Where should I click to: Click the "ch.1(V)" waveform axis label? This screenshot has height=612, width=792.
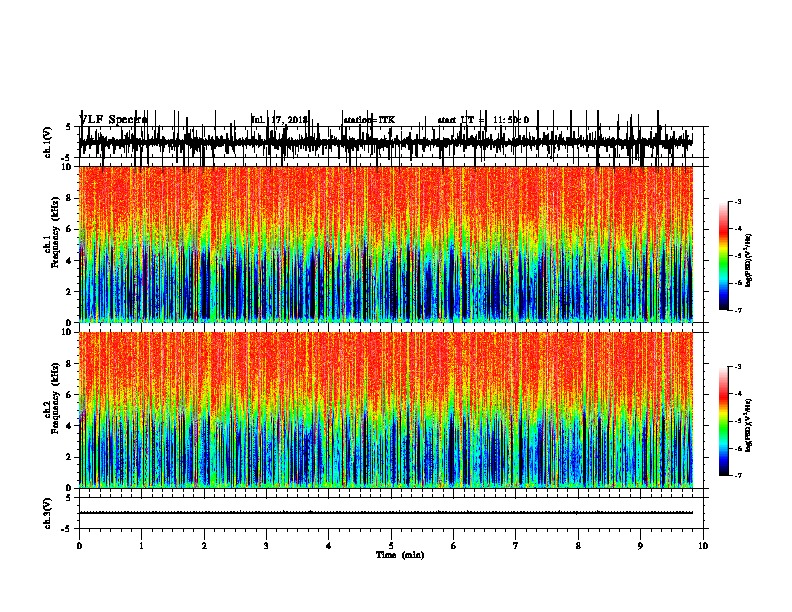click(x=47, y=142)
